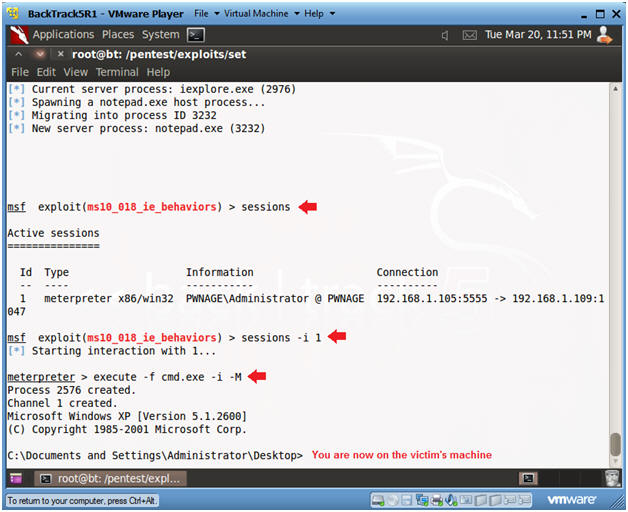Click VMware CD/DVD device icon
Viewport: 628px width, 512px height.
pyautogui.click(x=394, y=500)
